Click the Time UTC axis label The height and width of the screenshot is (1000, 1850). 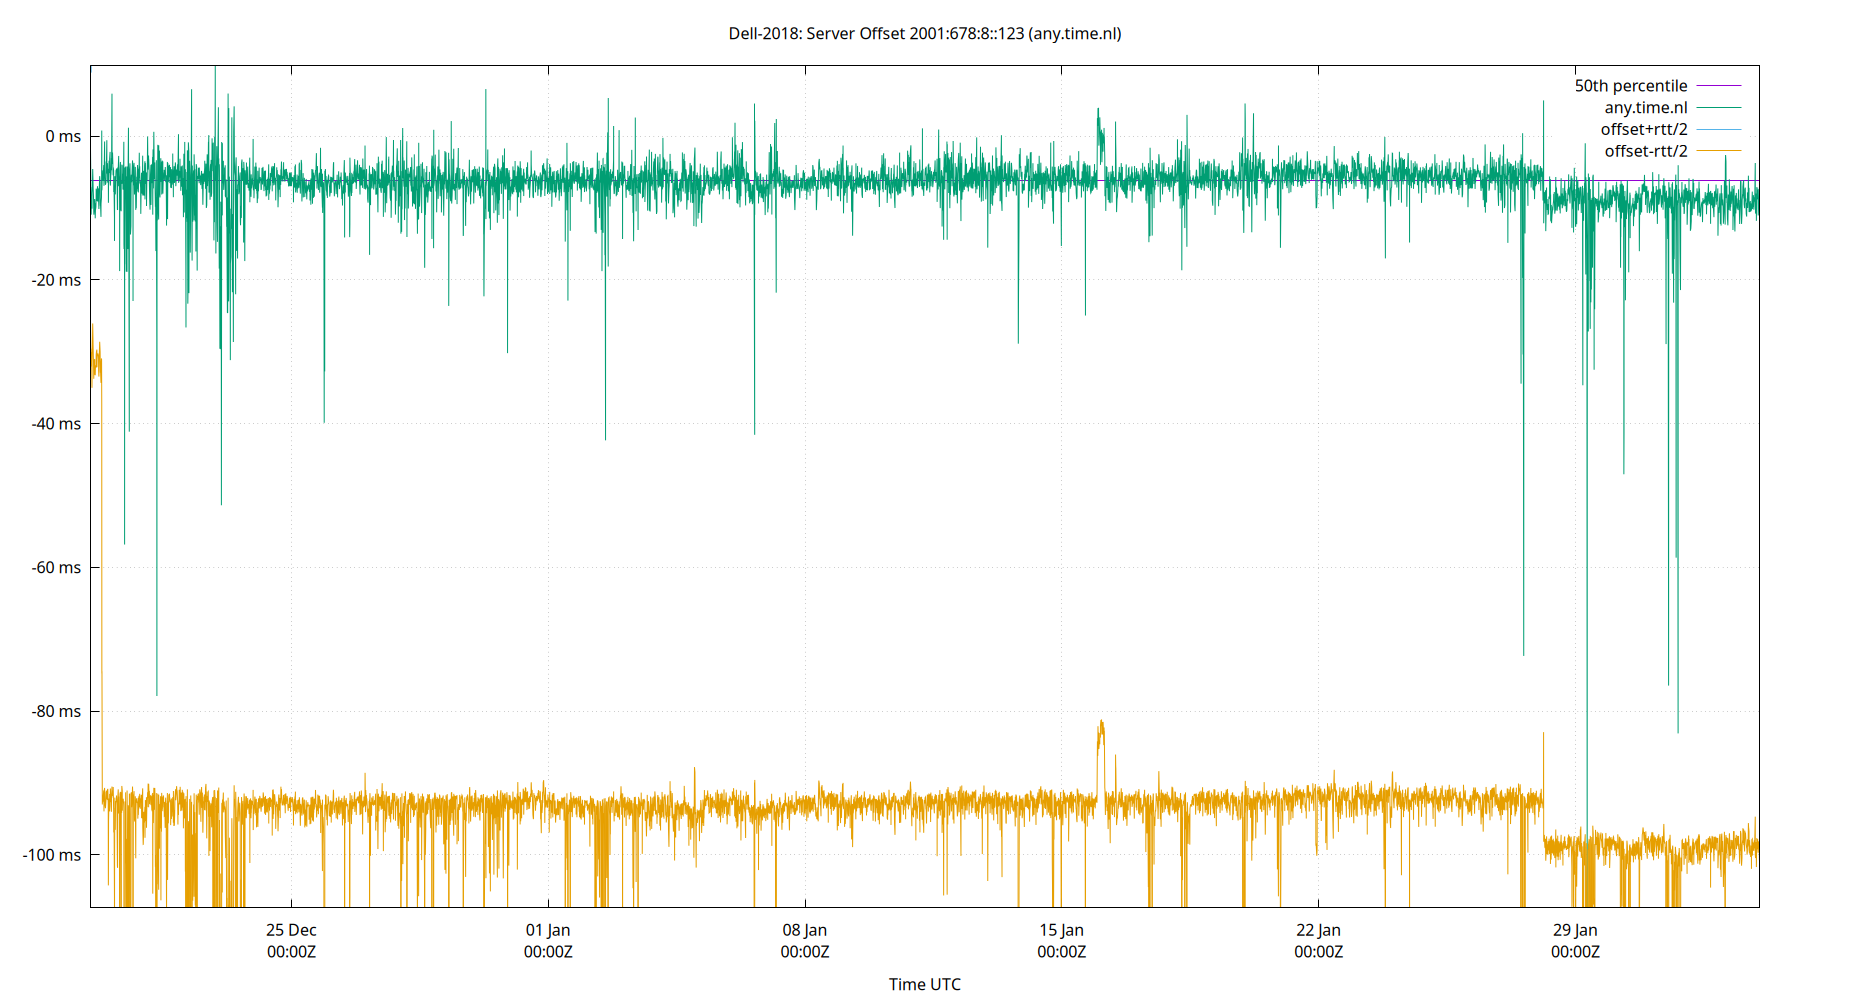925,984
